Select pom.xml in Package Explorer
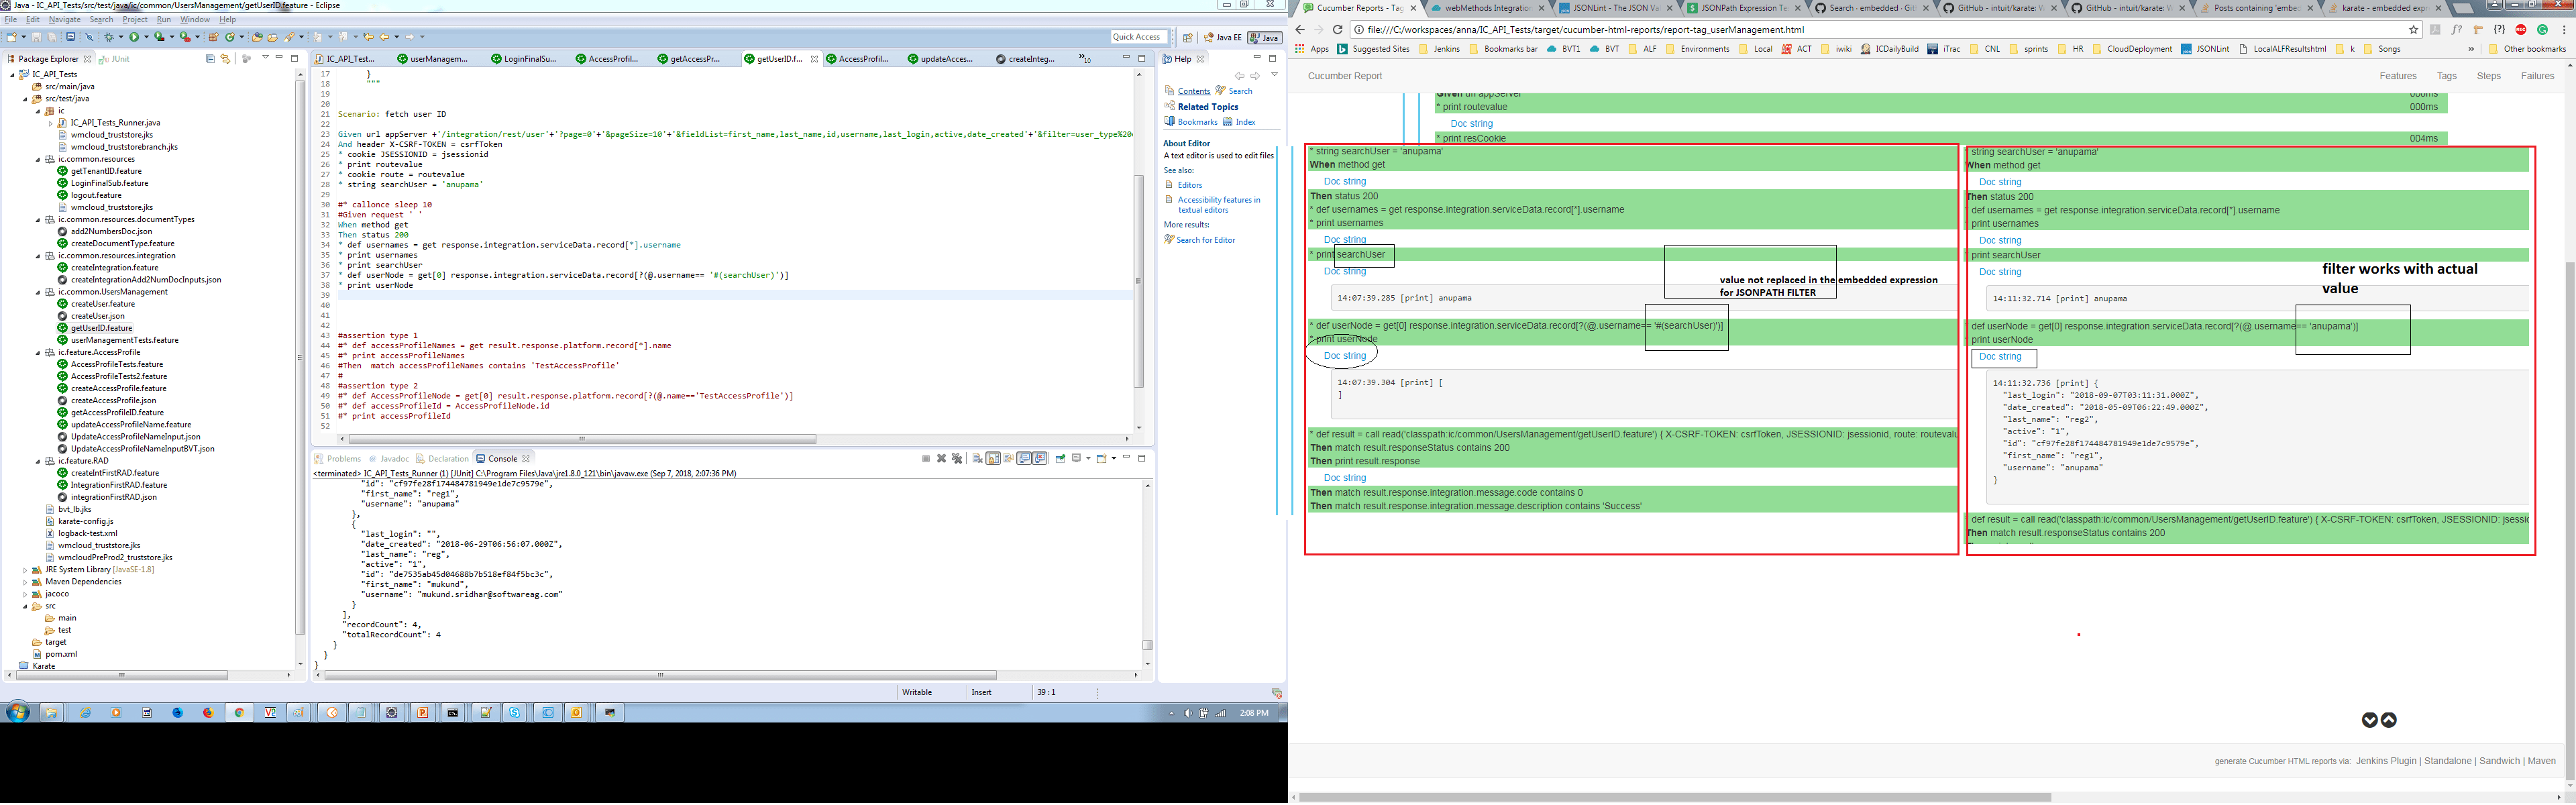This screenshot has width=2576, height=805. pyautogui.click(x=54, y=654)
